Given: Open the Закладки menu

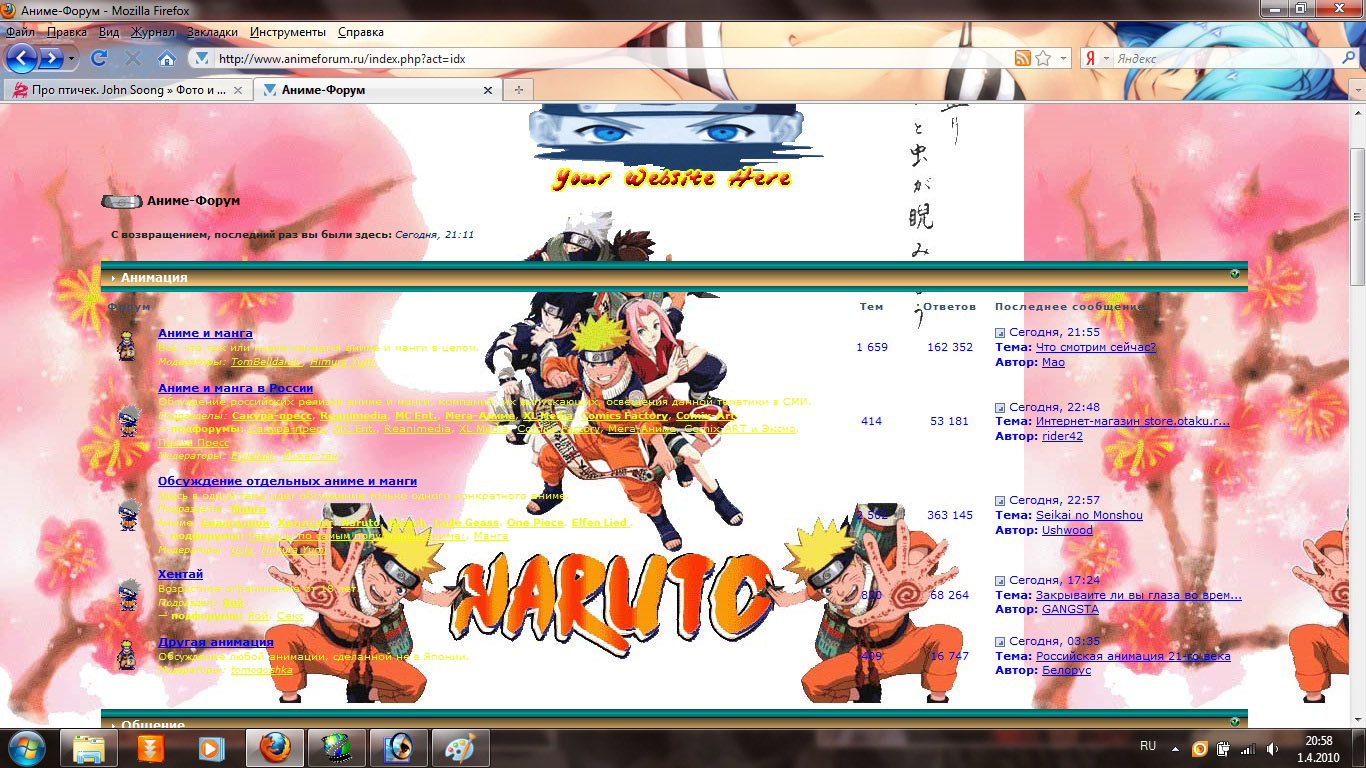Looking at the screenshot, I should (x=212, y=32).
